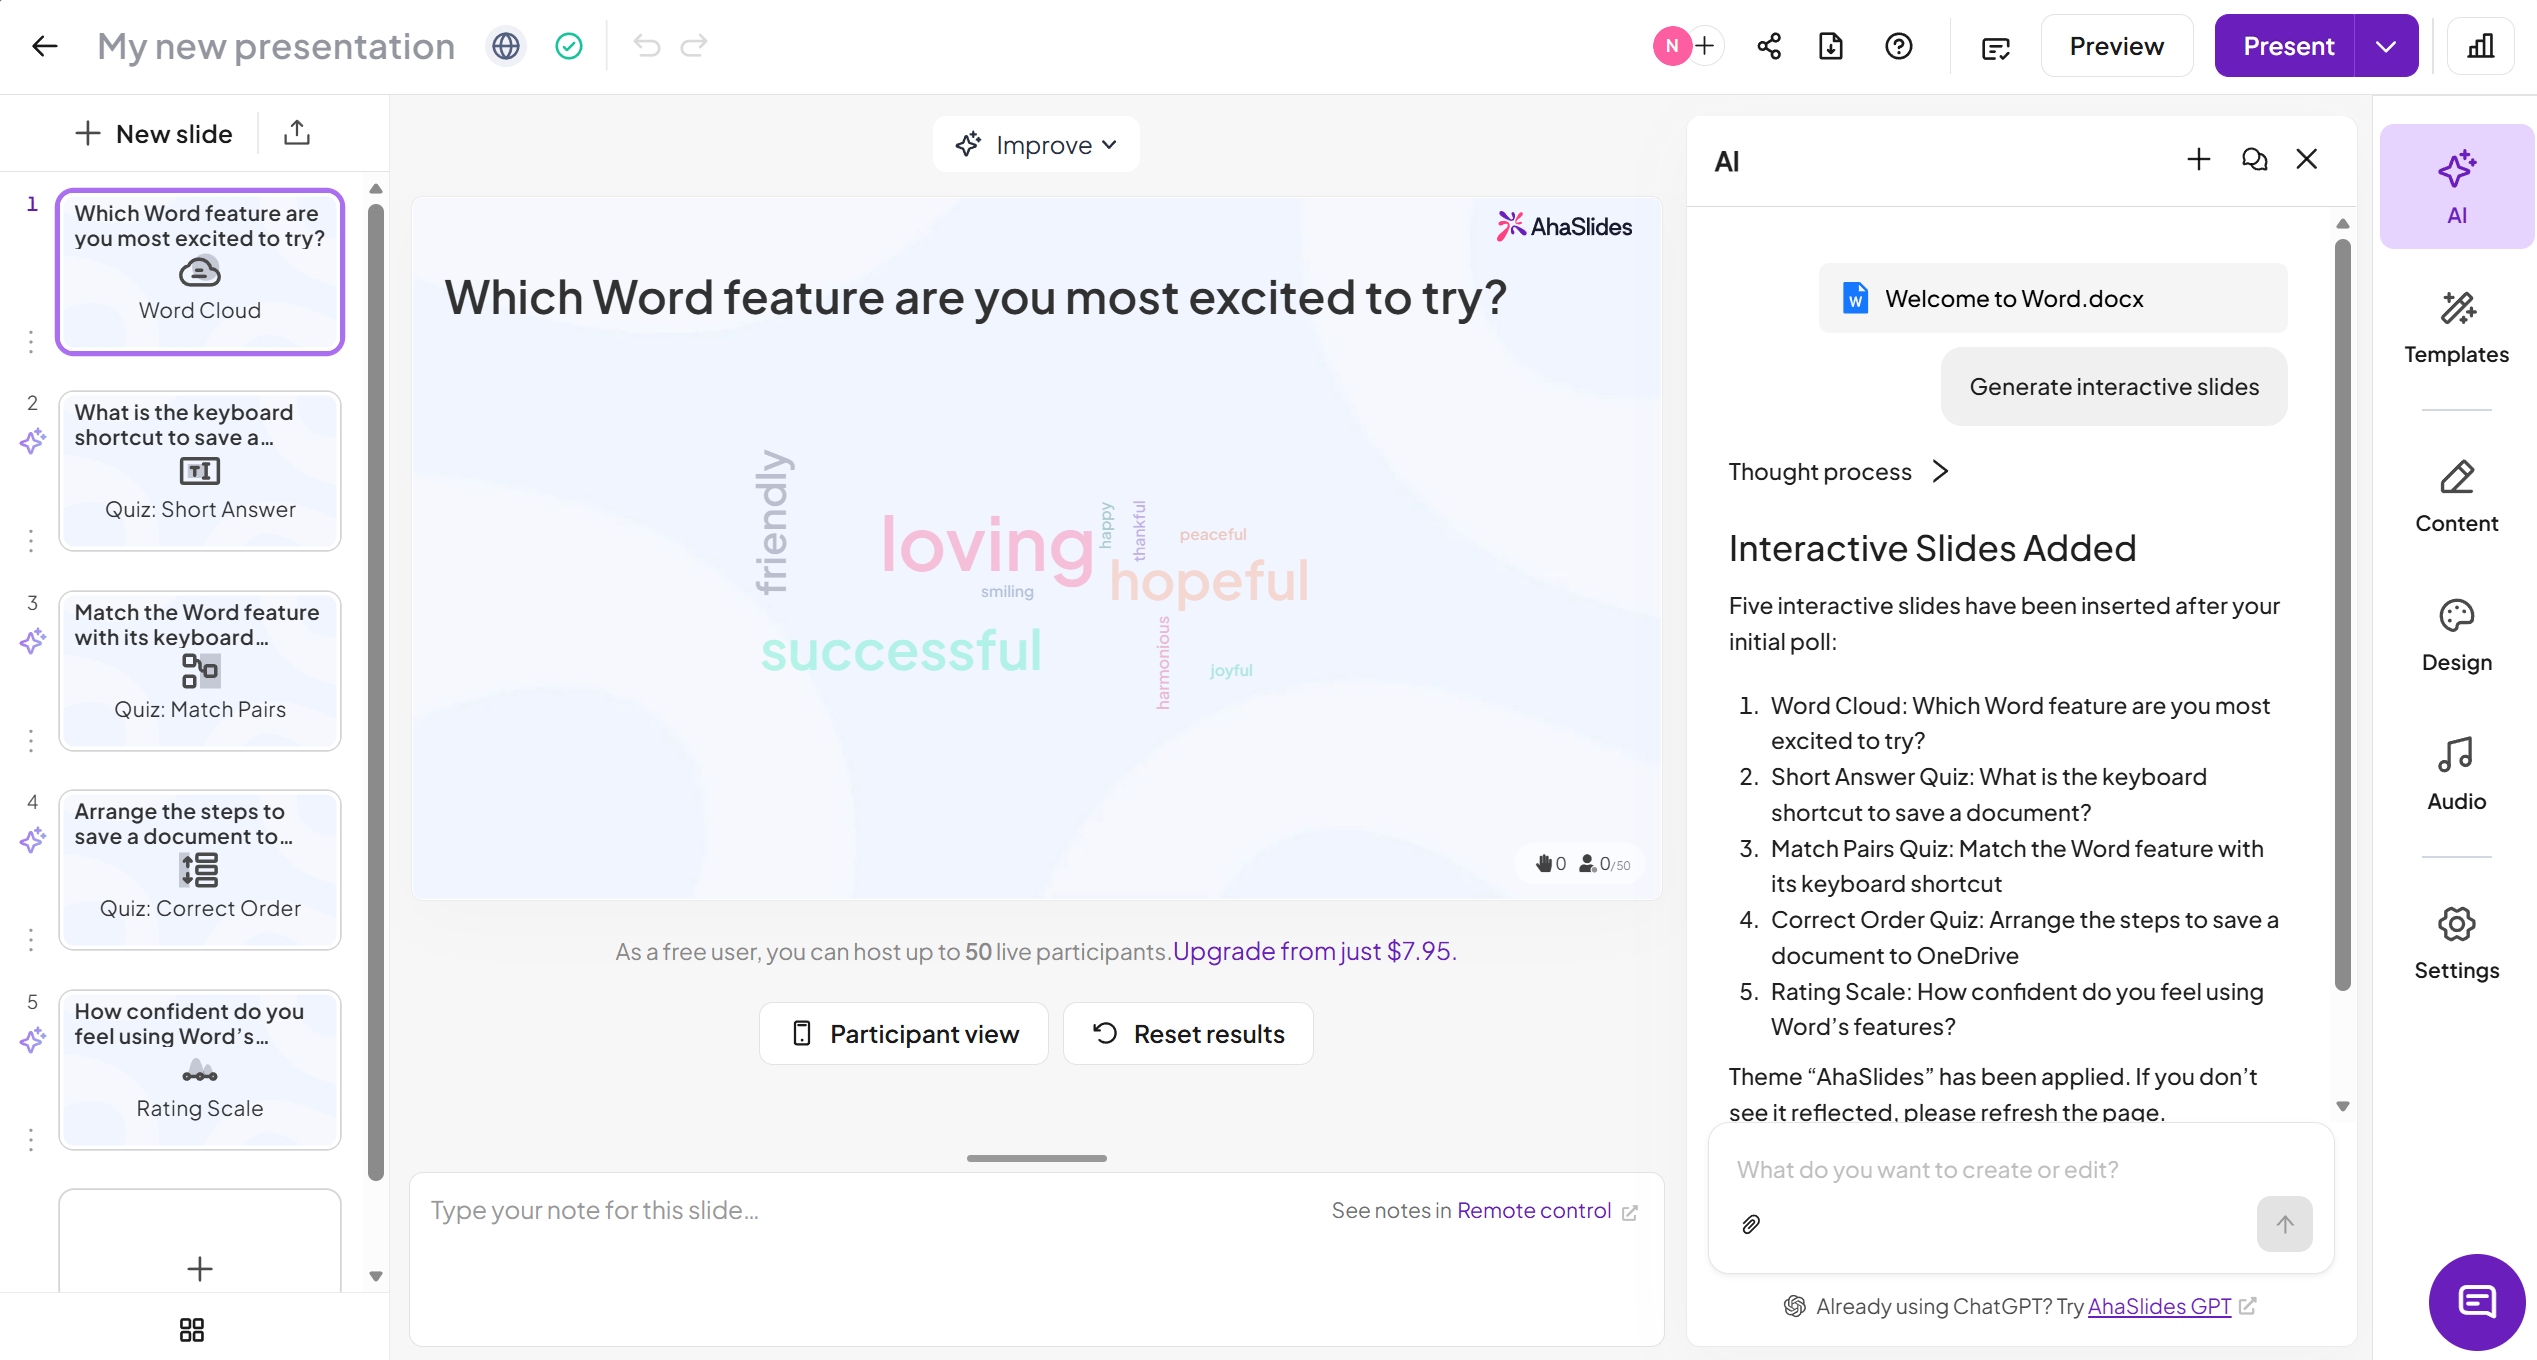2537x1360 pixels.
Task: Click the results chart icon
Action: point(2481,46)
